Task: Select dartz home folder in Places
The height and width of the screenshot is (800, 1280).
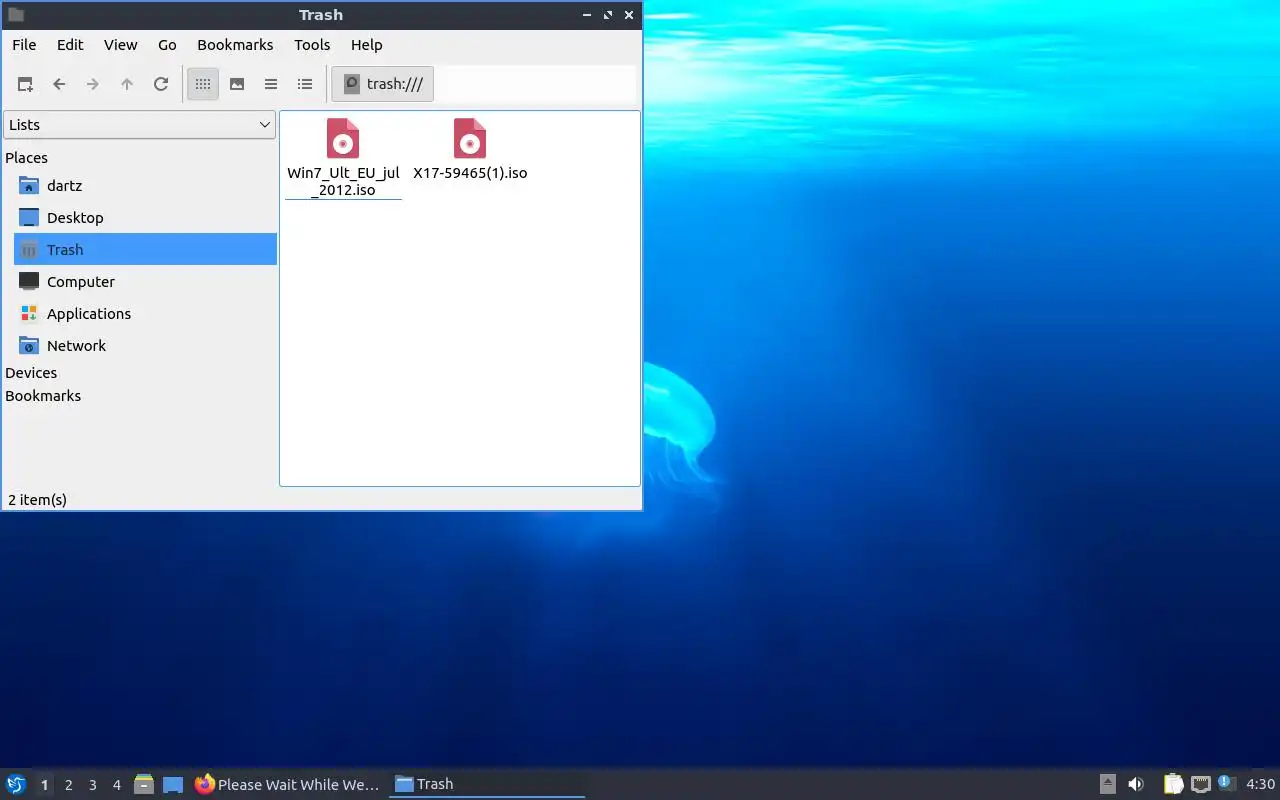Action: click(x=145, y=186)
